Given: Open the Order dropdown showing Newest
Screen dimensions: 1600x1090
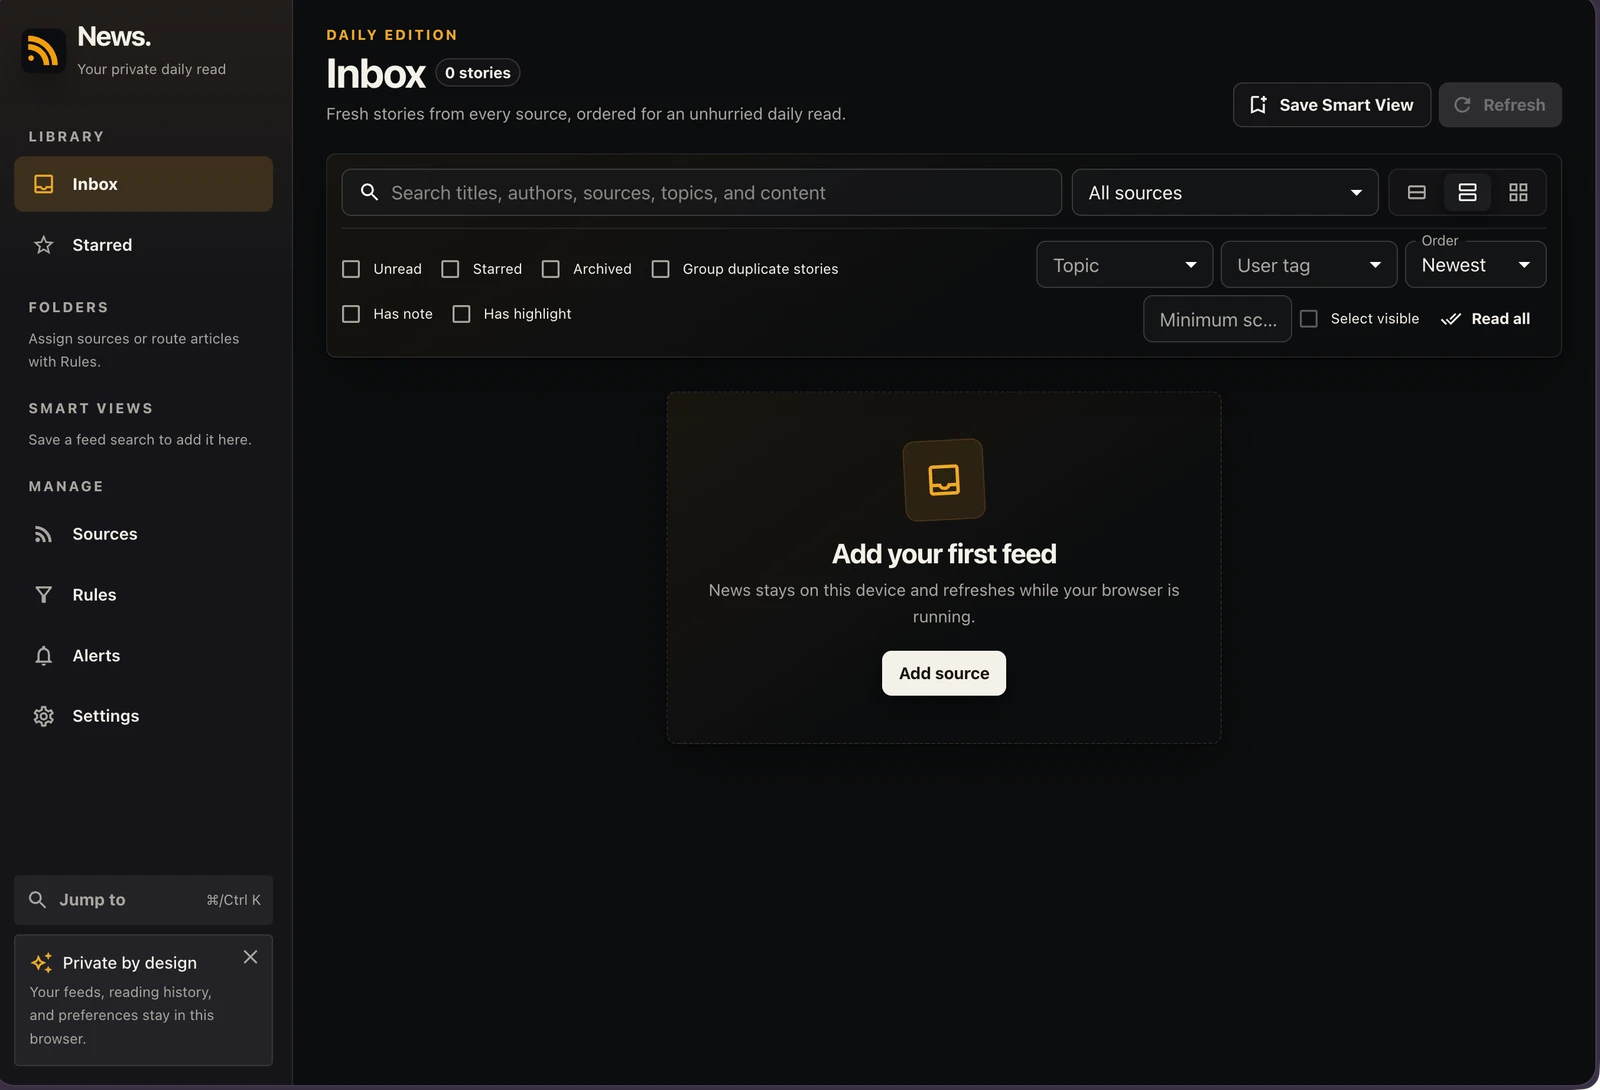Looking at the screenshot, I should pos(1475,265).
